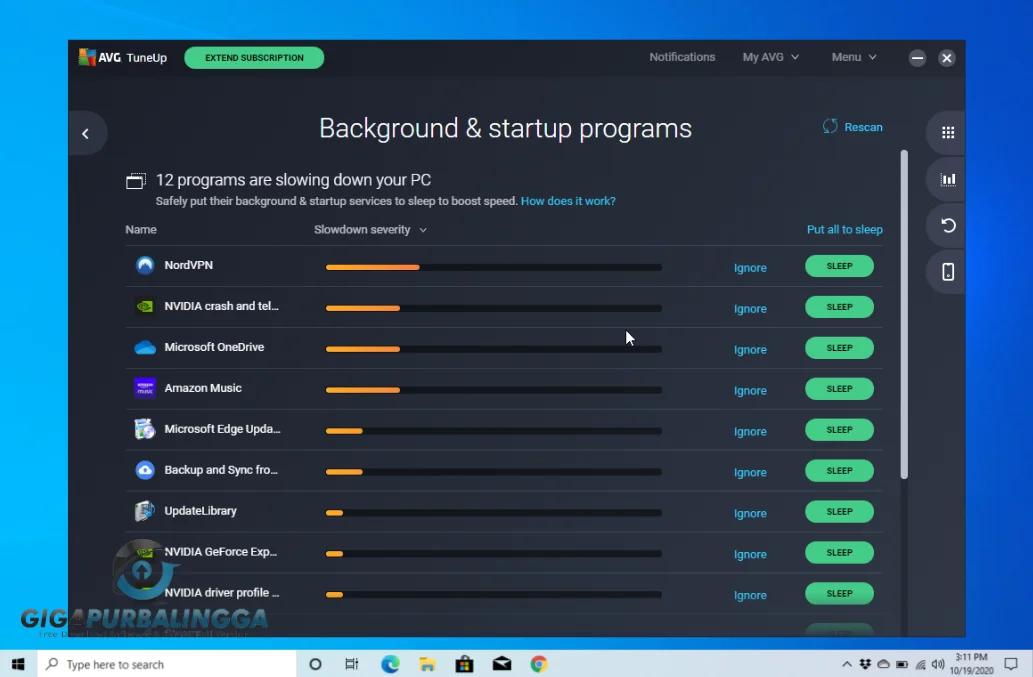Open Google Chrome from the taskbar

pos(538,663)
